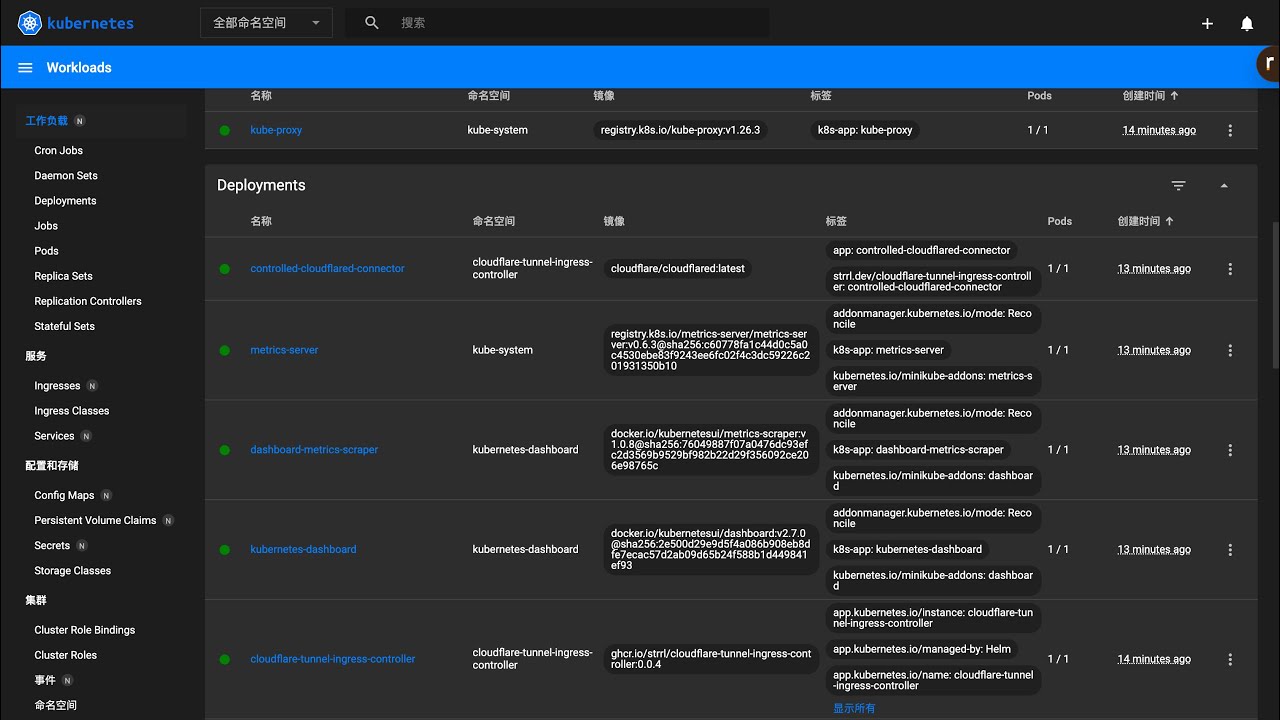This screenshot has width=1280, height=720.
Task: Open Cluster Role Bindings in sidebar
Action: pyautogui.click(x=85, y=630)
